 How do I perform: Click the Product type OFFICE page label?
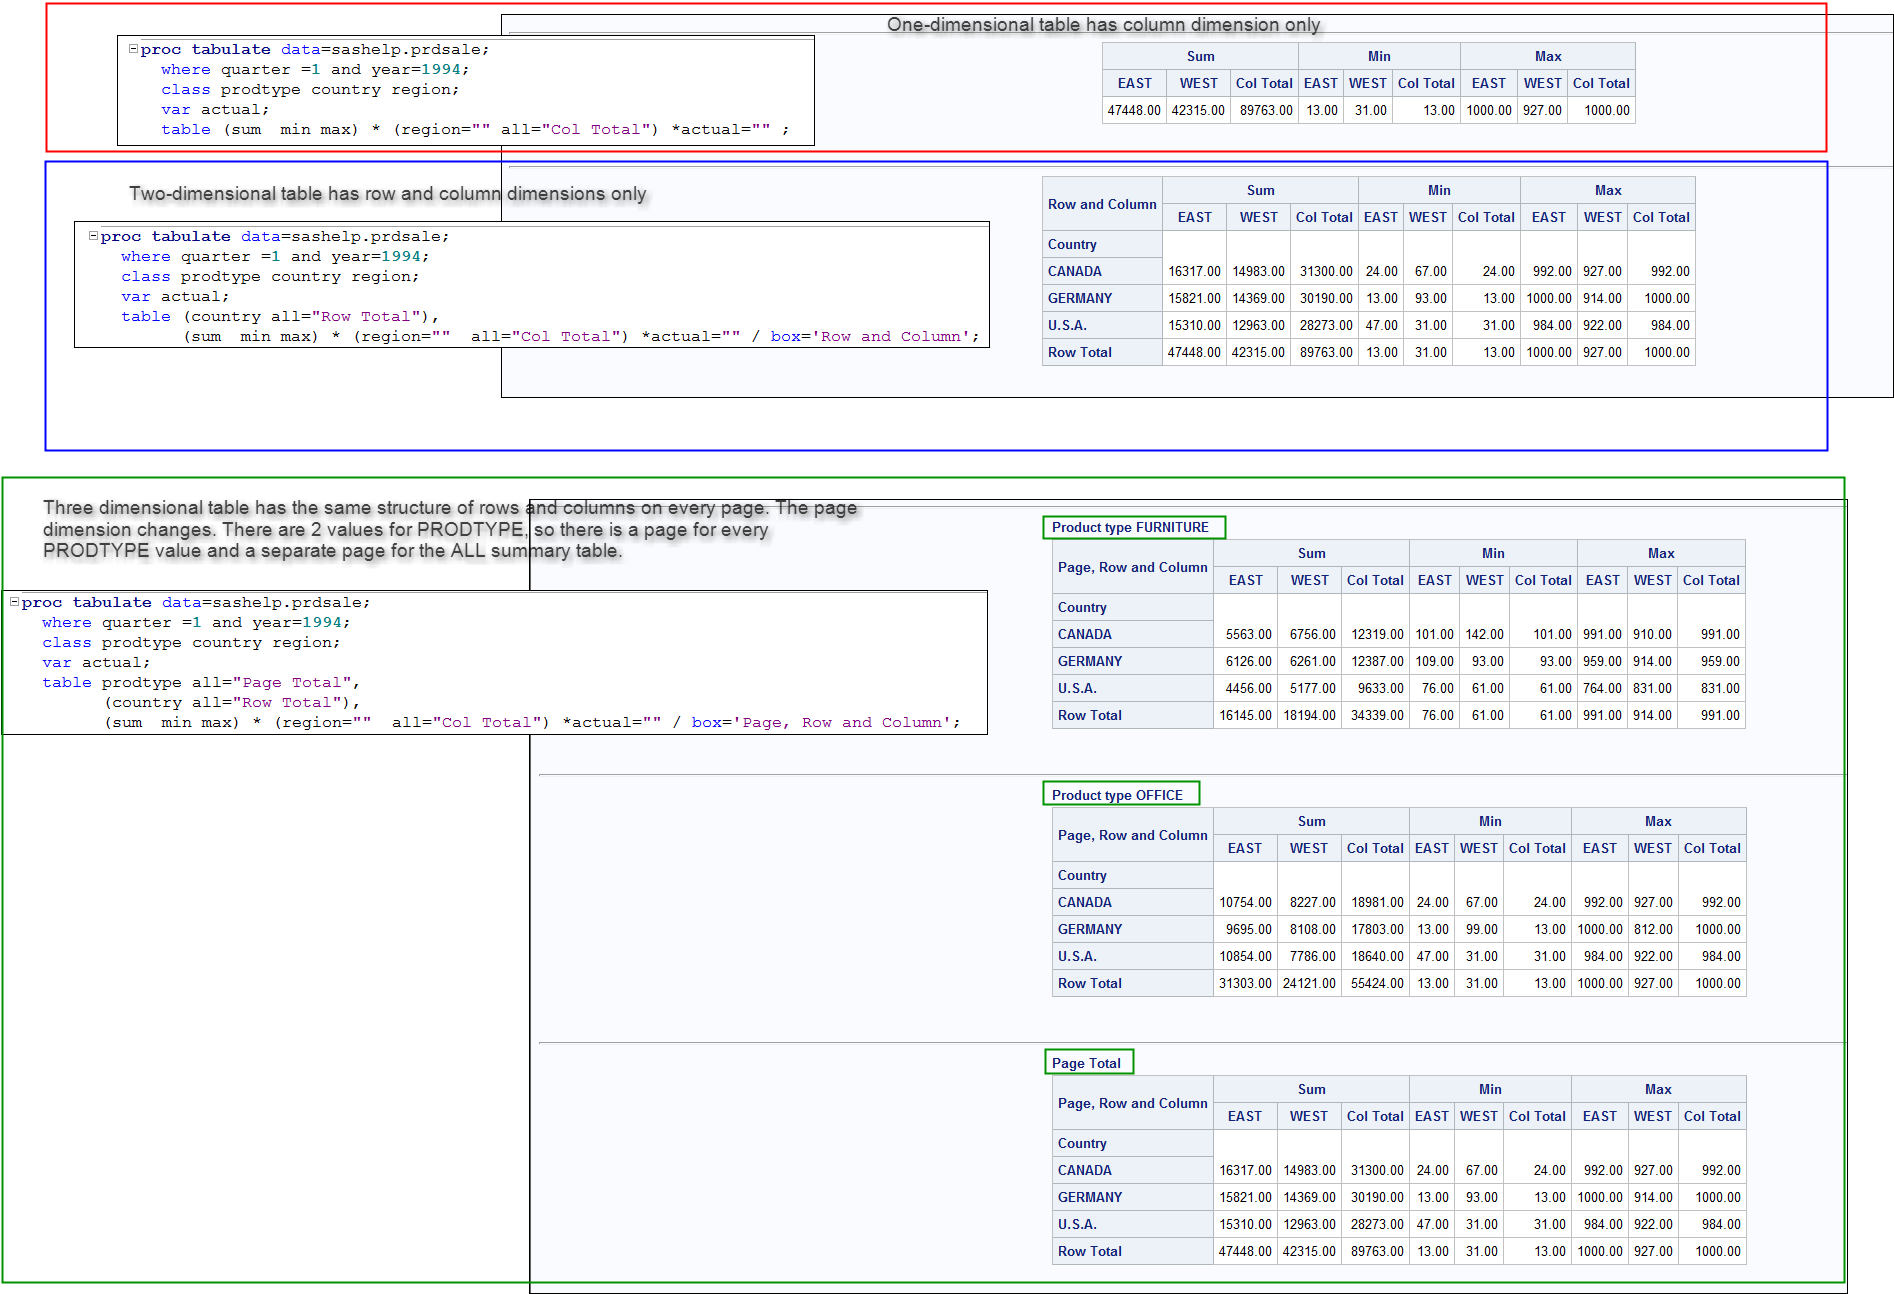point(1117,795)
